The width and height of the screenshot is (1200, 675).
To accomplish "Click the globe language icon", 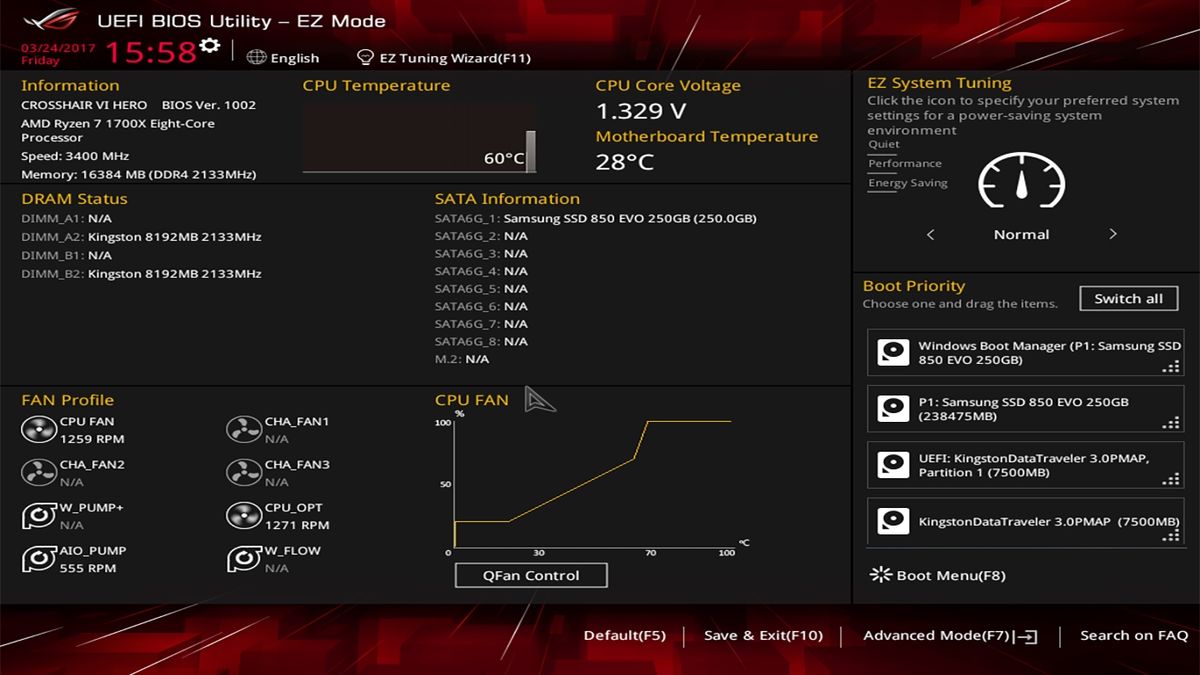I will 256,58.
